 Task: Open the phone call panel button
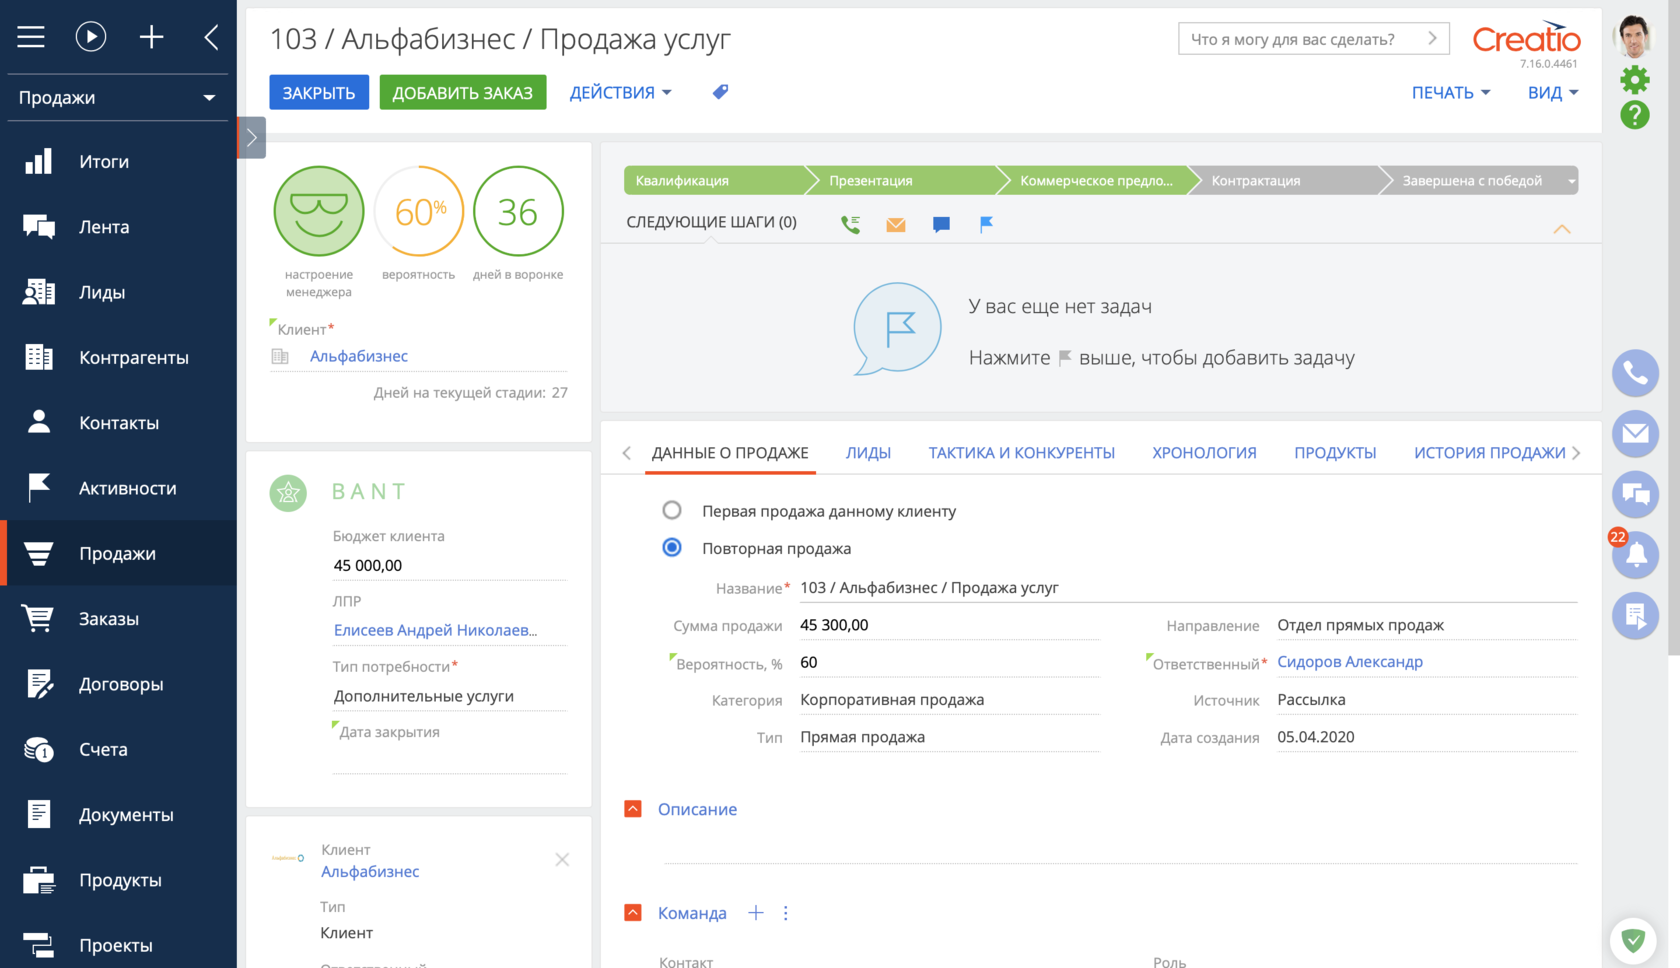tap(1636, 373)
